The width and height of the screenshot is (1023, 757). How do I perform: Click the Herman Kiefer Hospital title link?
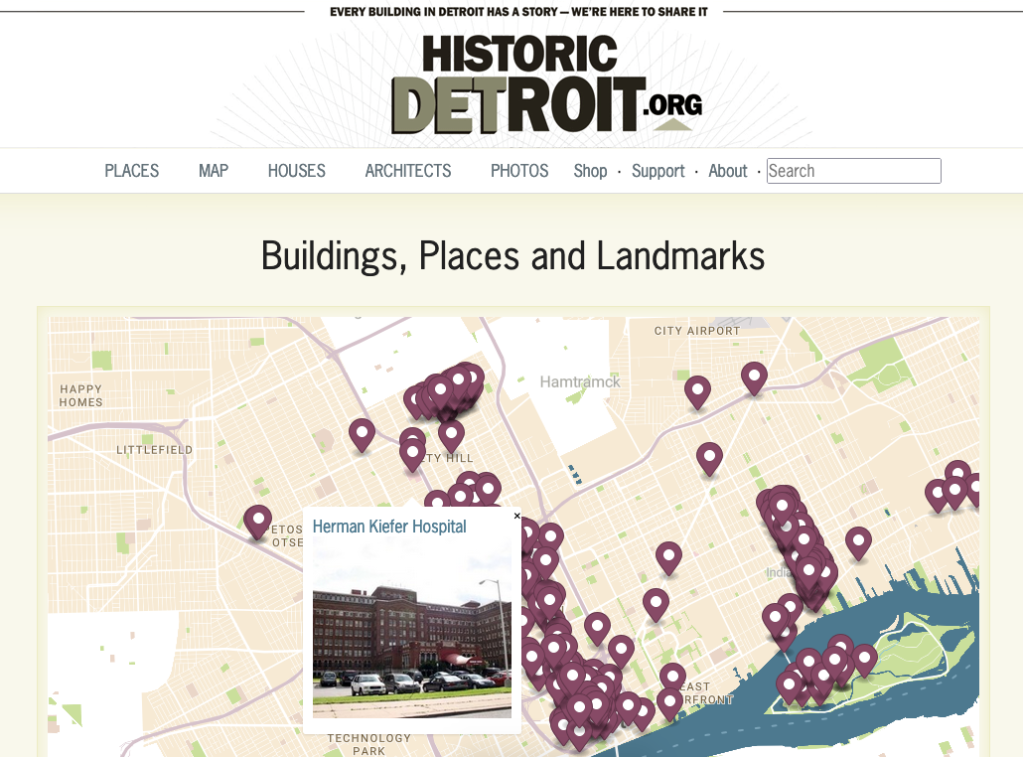pos(389,526)
